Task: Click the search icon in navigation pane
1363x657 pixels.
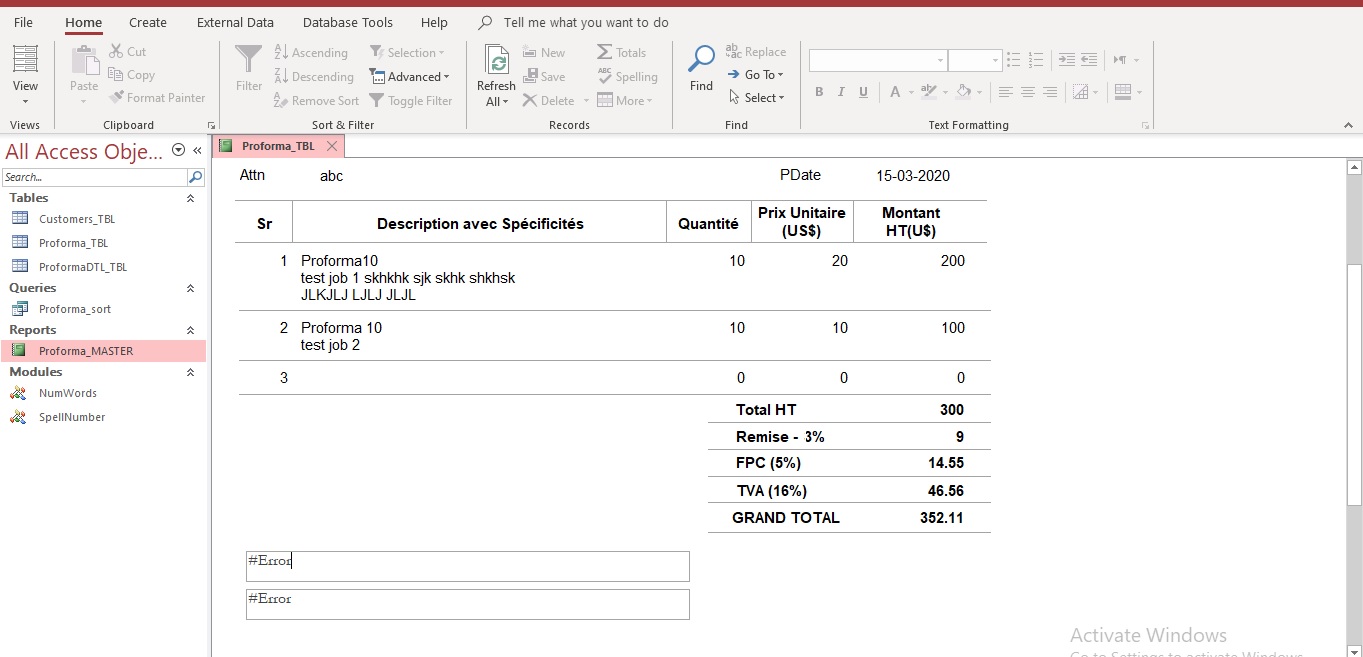Action: [195, 177]
